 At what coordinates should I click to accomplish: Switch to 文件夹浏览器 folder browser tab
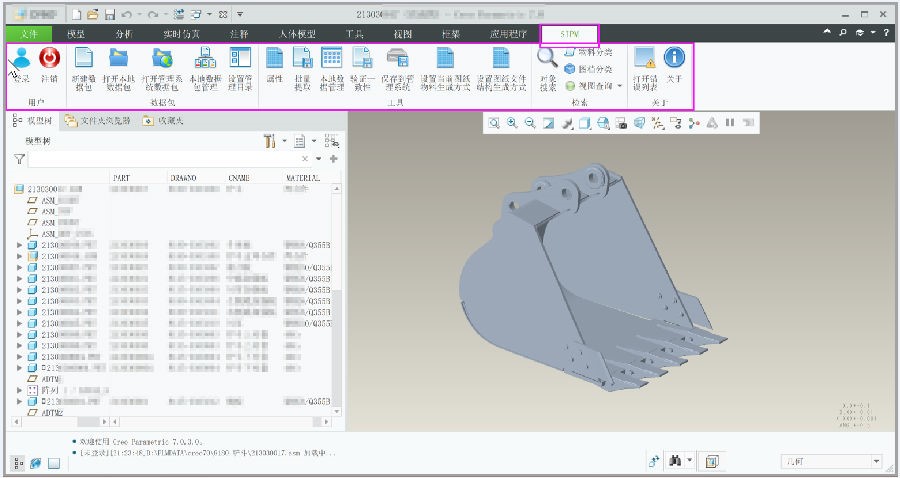(x=98, y=121)
